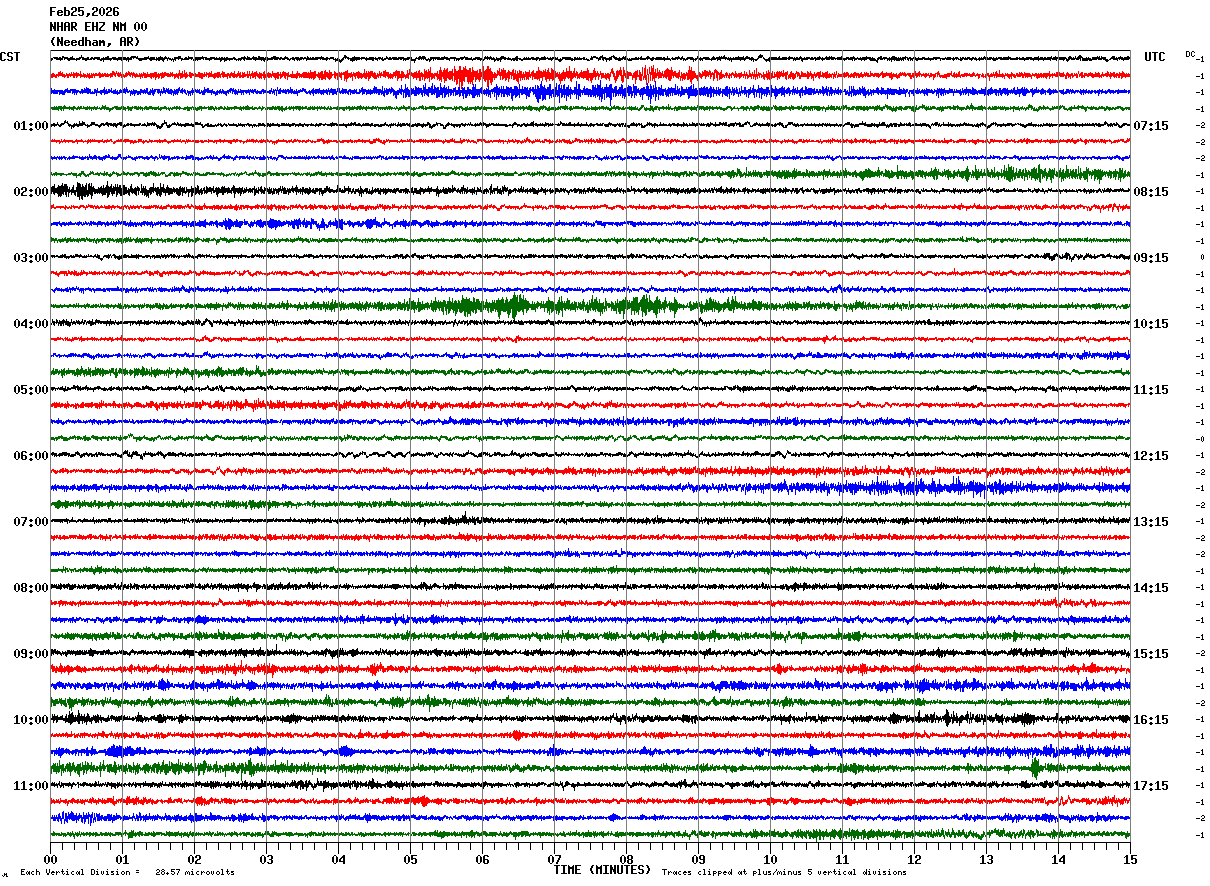Click the '12:15' UTC time label

tap(1151, 456)
